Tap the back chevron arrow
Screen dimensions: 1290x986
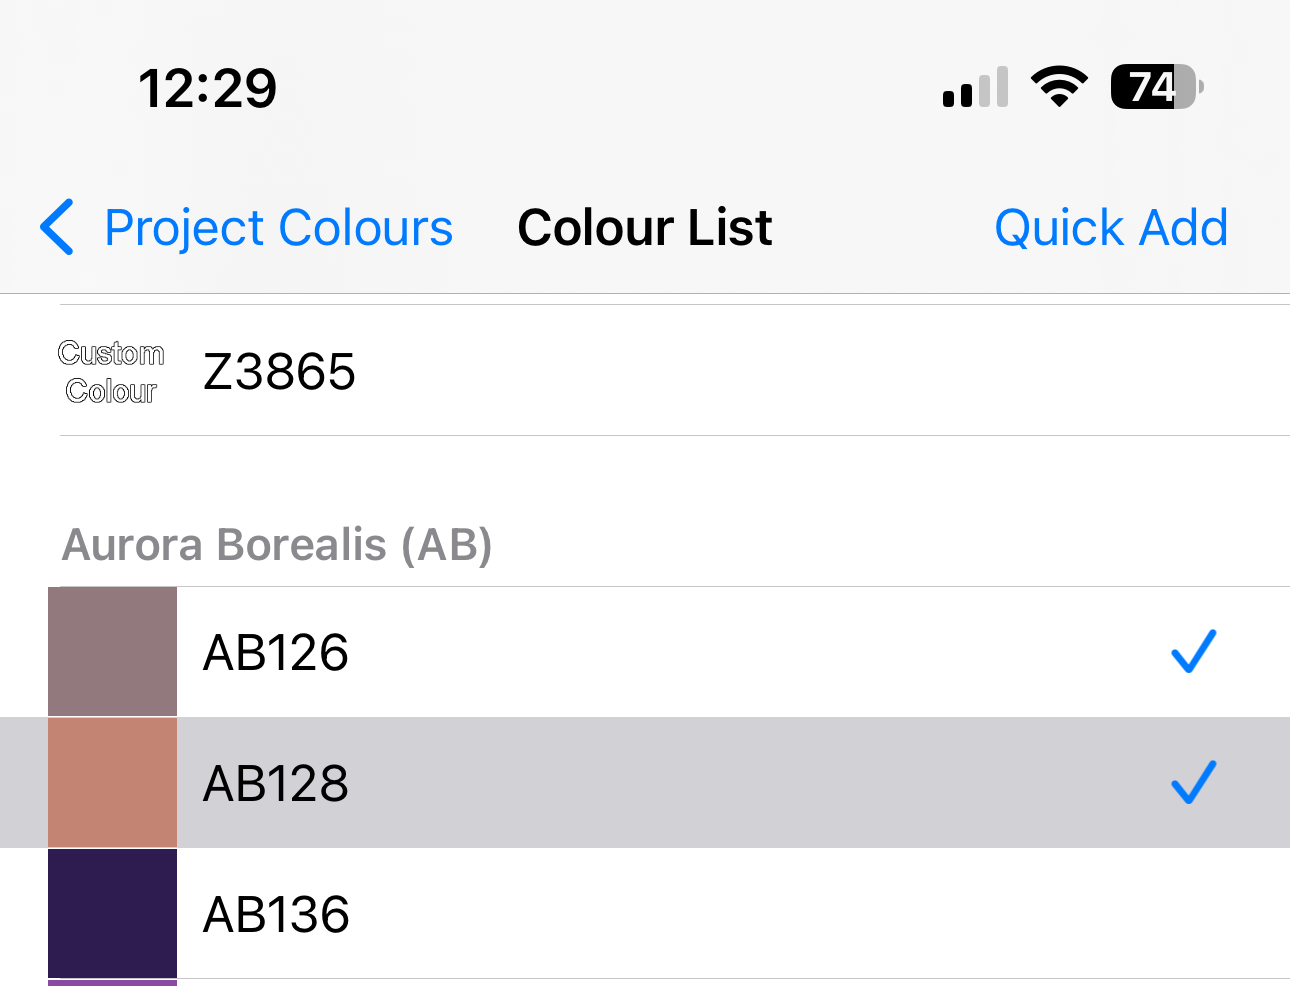tap(58, 227)
